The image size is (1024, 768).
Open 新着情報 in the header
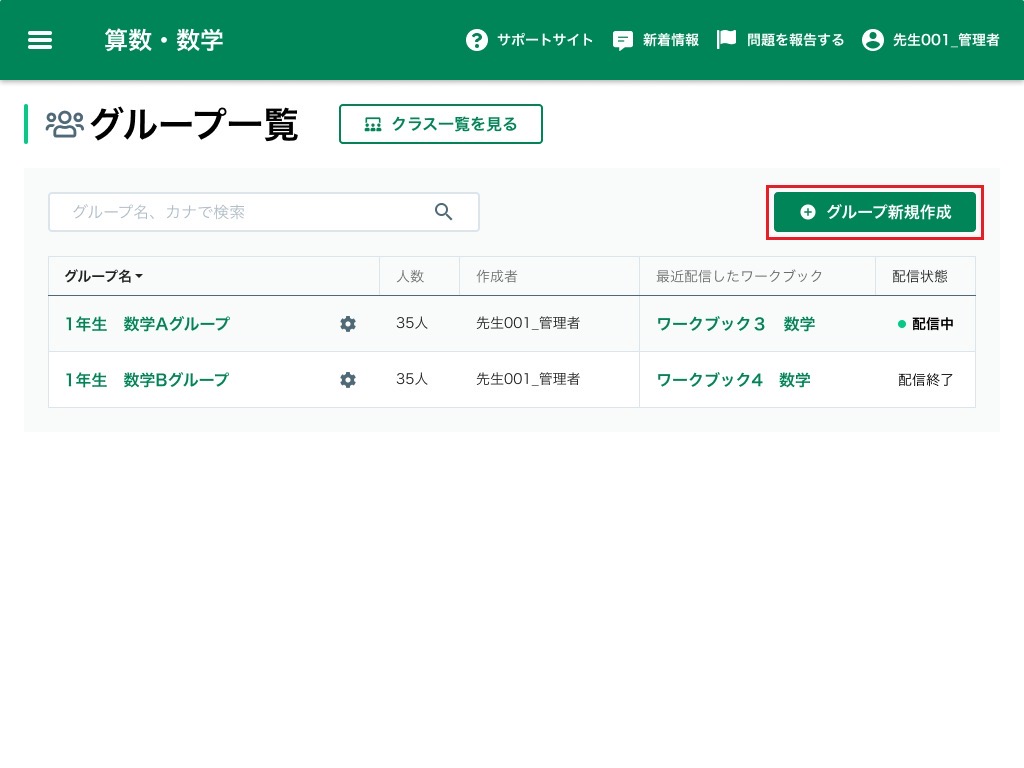coord(671,40)
